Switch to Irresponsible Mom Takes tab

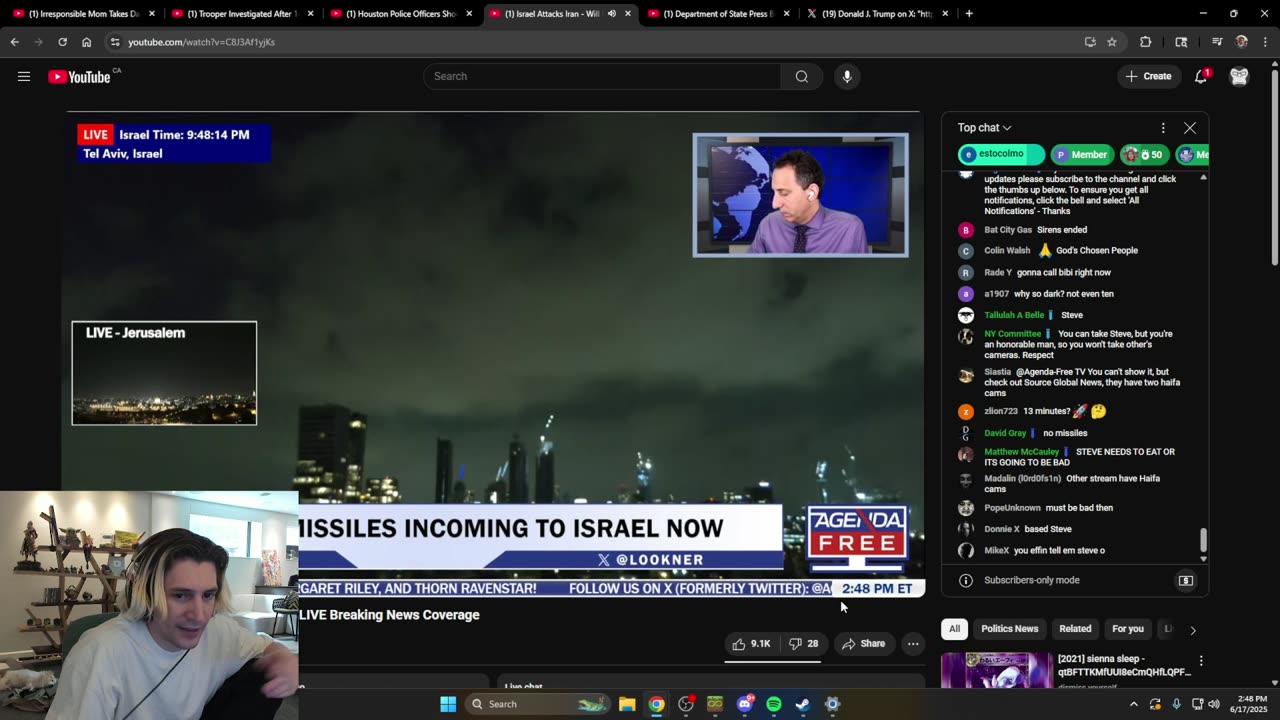tap(82, 14)
